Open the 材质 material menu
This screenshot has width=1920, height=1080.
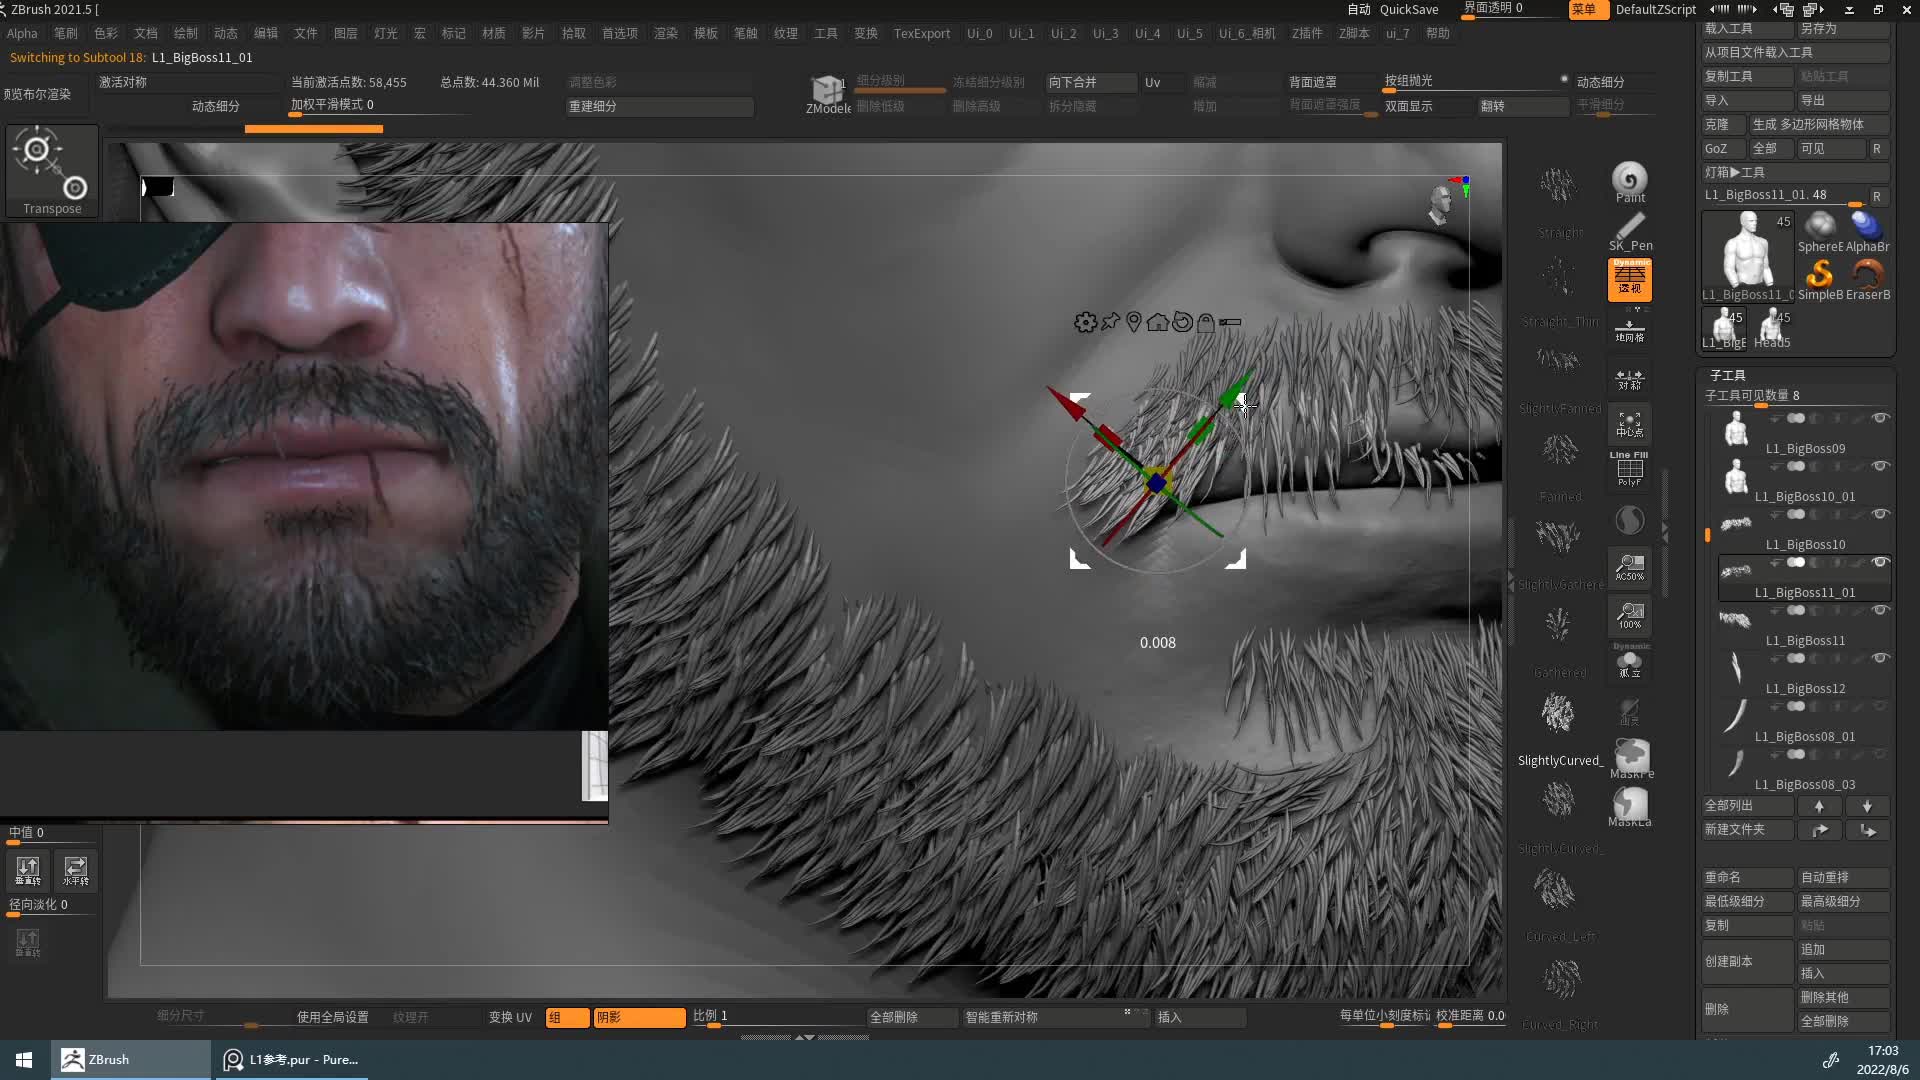(x=494, y=33)
